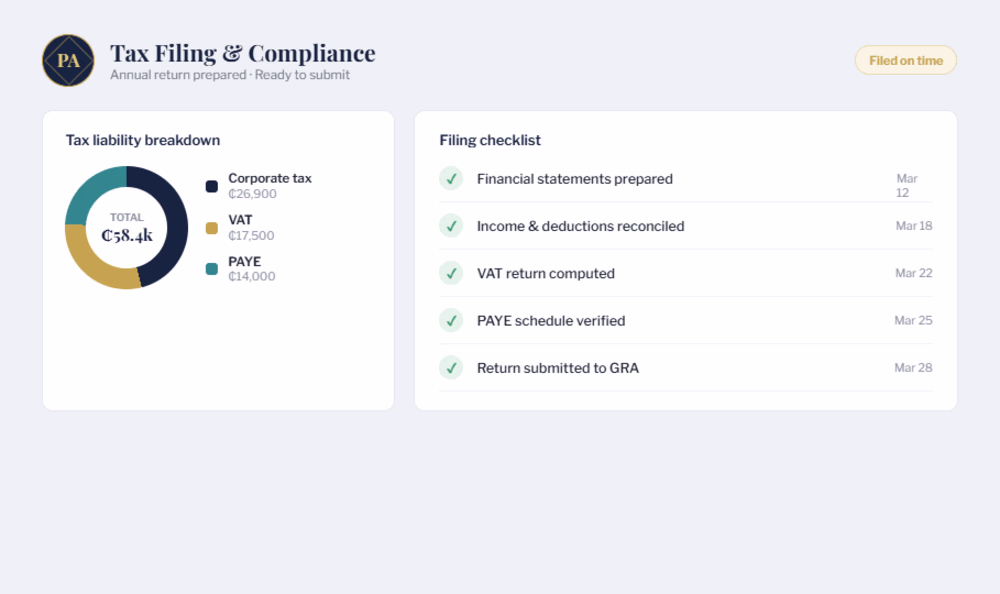Click checkmark beside Income & deductions reconciled
The width and height of the screenshot is (1000, 594).
click(451, 226)
